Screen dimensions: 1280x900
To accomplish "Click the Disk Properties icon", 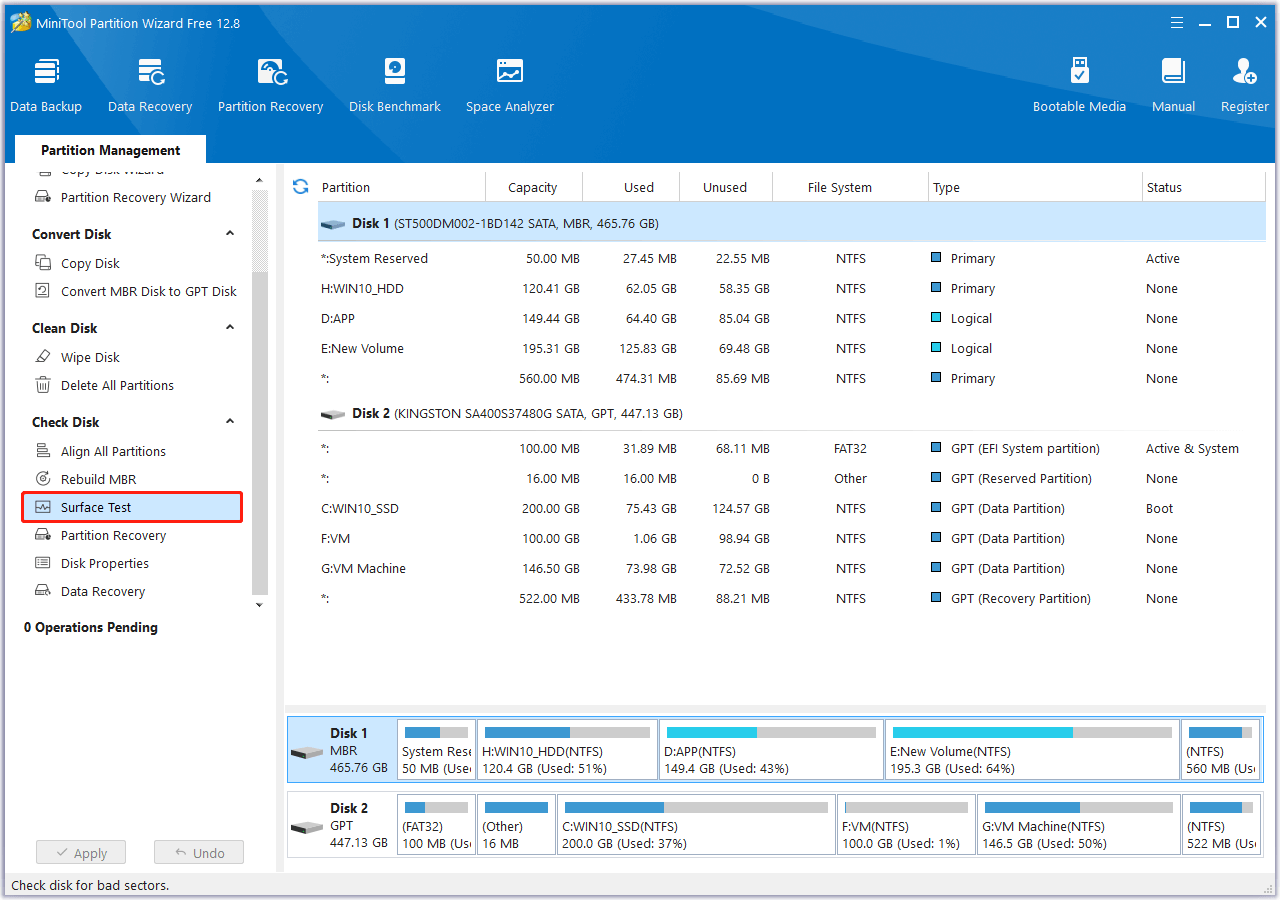I will (x=43, y=563).
